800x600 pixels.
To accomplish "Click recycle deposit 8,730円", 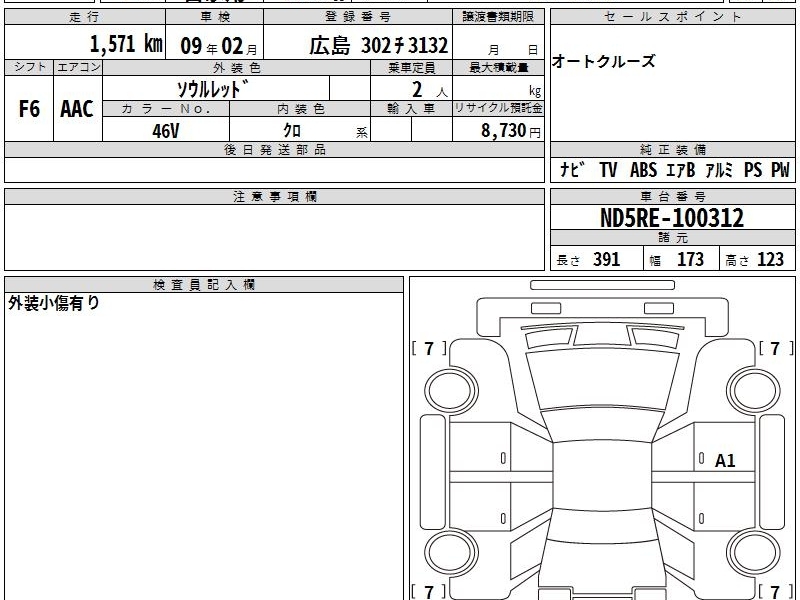I will tap(511, 131).
